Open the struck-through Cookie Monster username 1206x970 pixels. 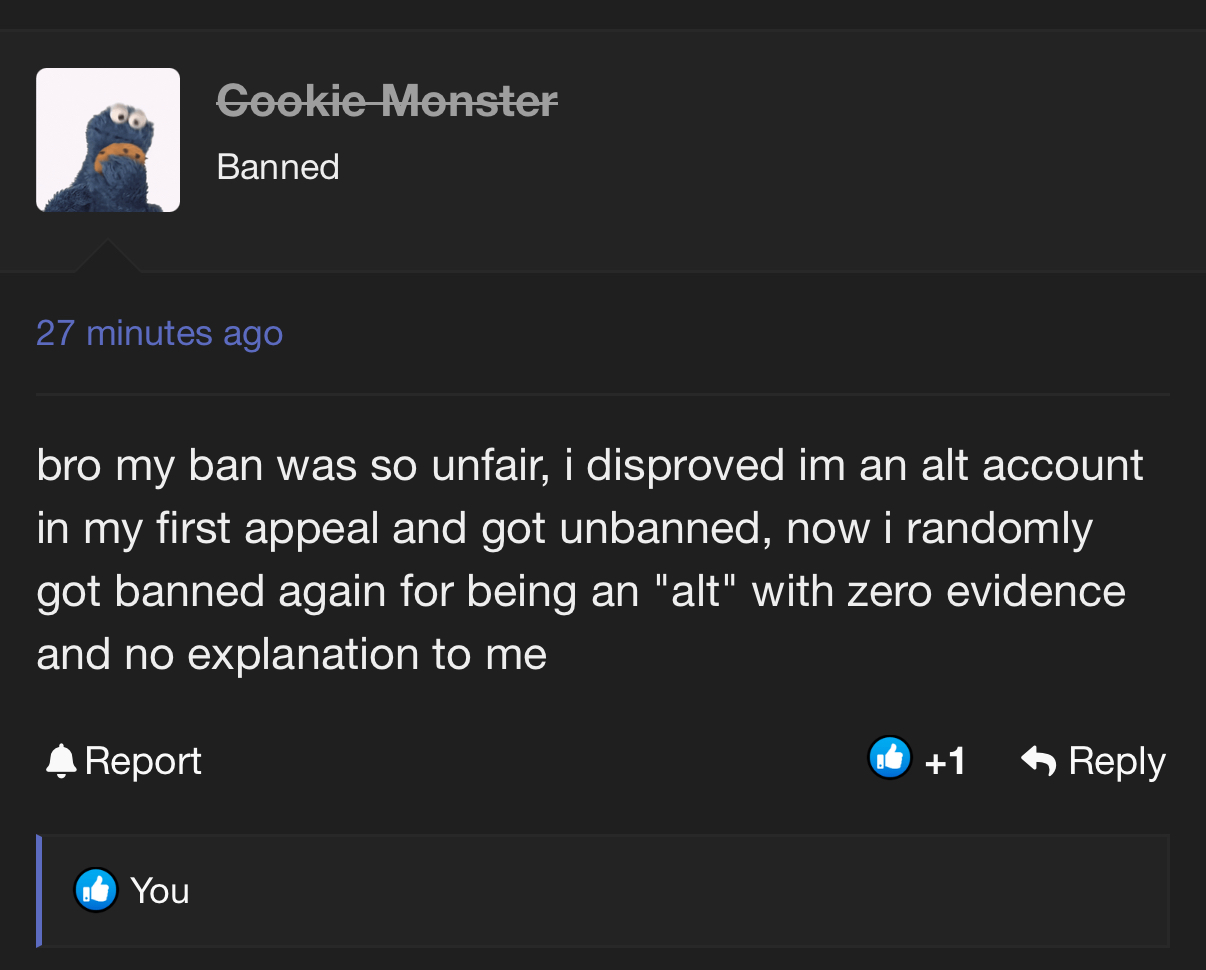click(387, 100)
